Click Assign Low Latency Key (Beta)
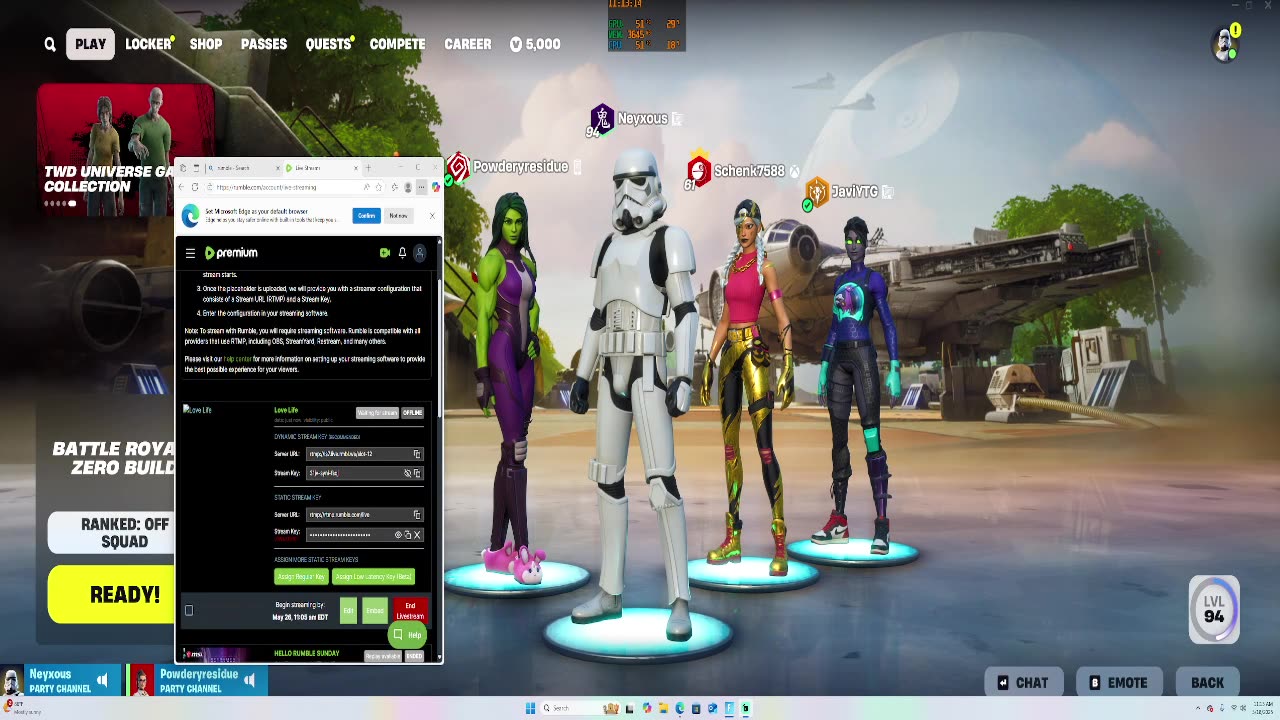Image resolution: width=1280 pixels, height=720 pixels. click(373, 577)
